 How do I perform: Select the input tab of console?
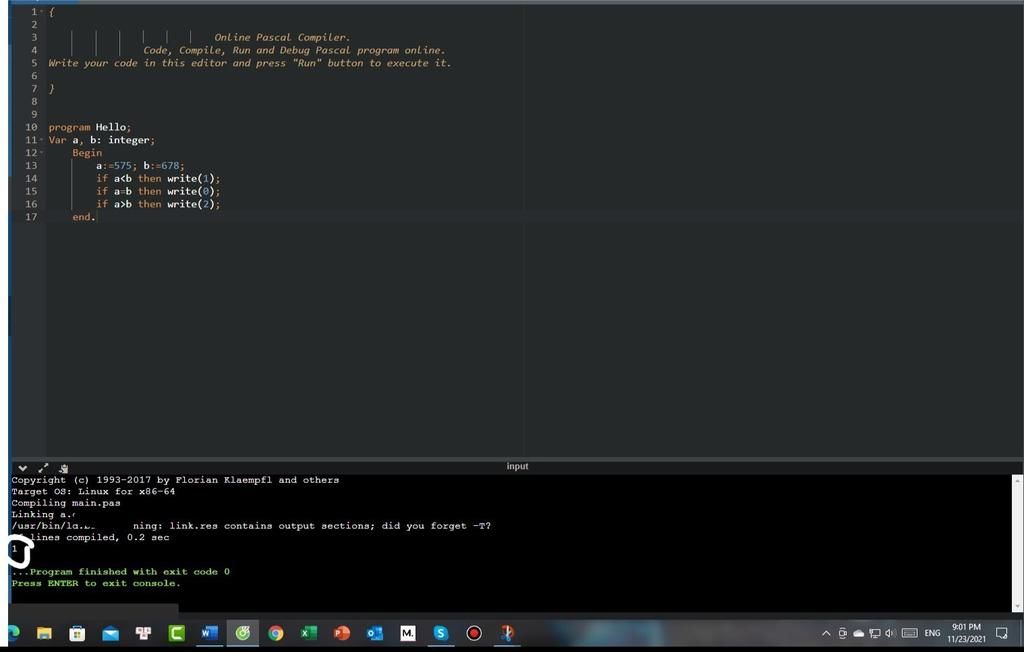coord(517,466)
